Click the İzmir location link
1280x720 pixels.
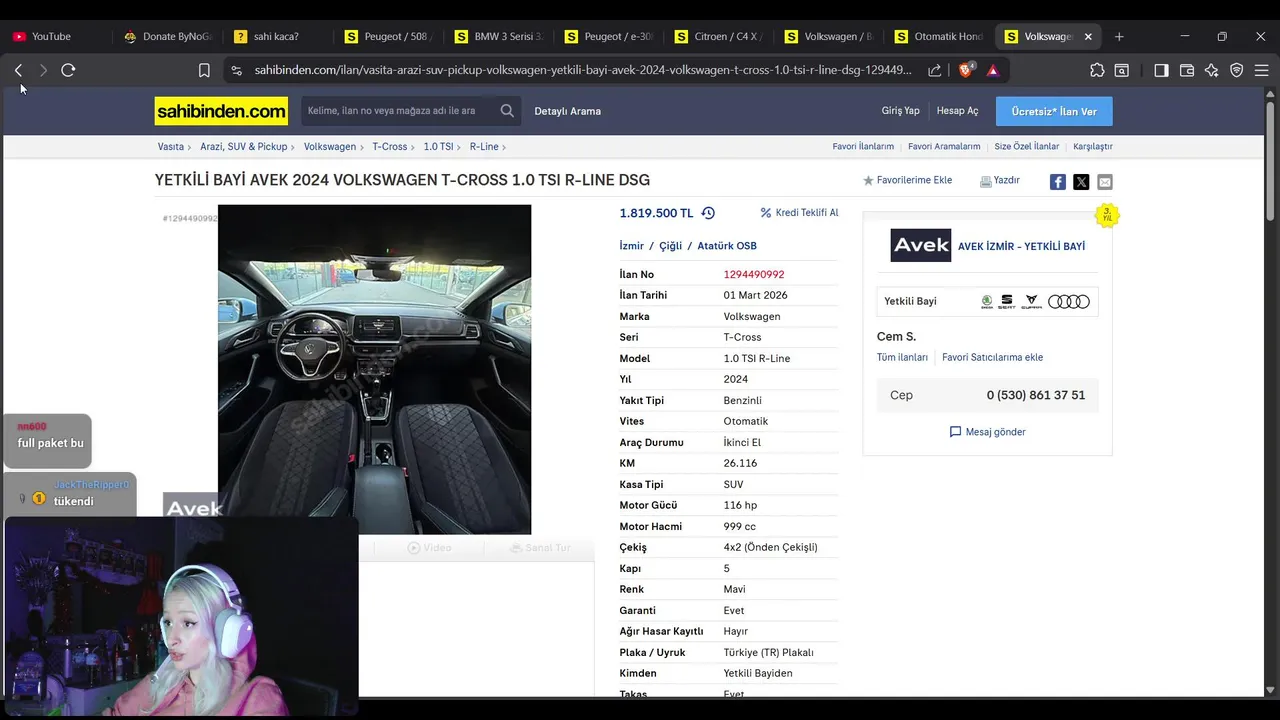(632, 246)
